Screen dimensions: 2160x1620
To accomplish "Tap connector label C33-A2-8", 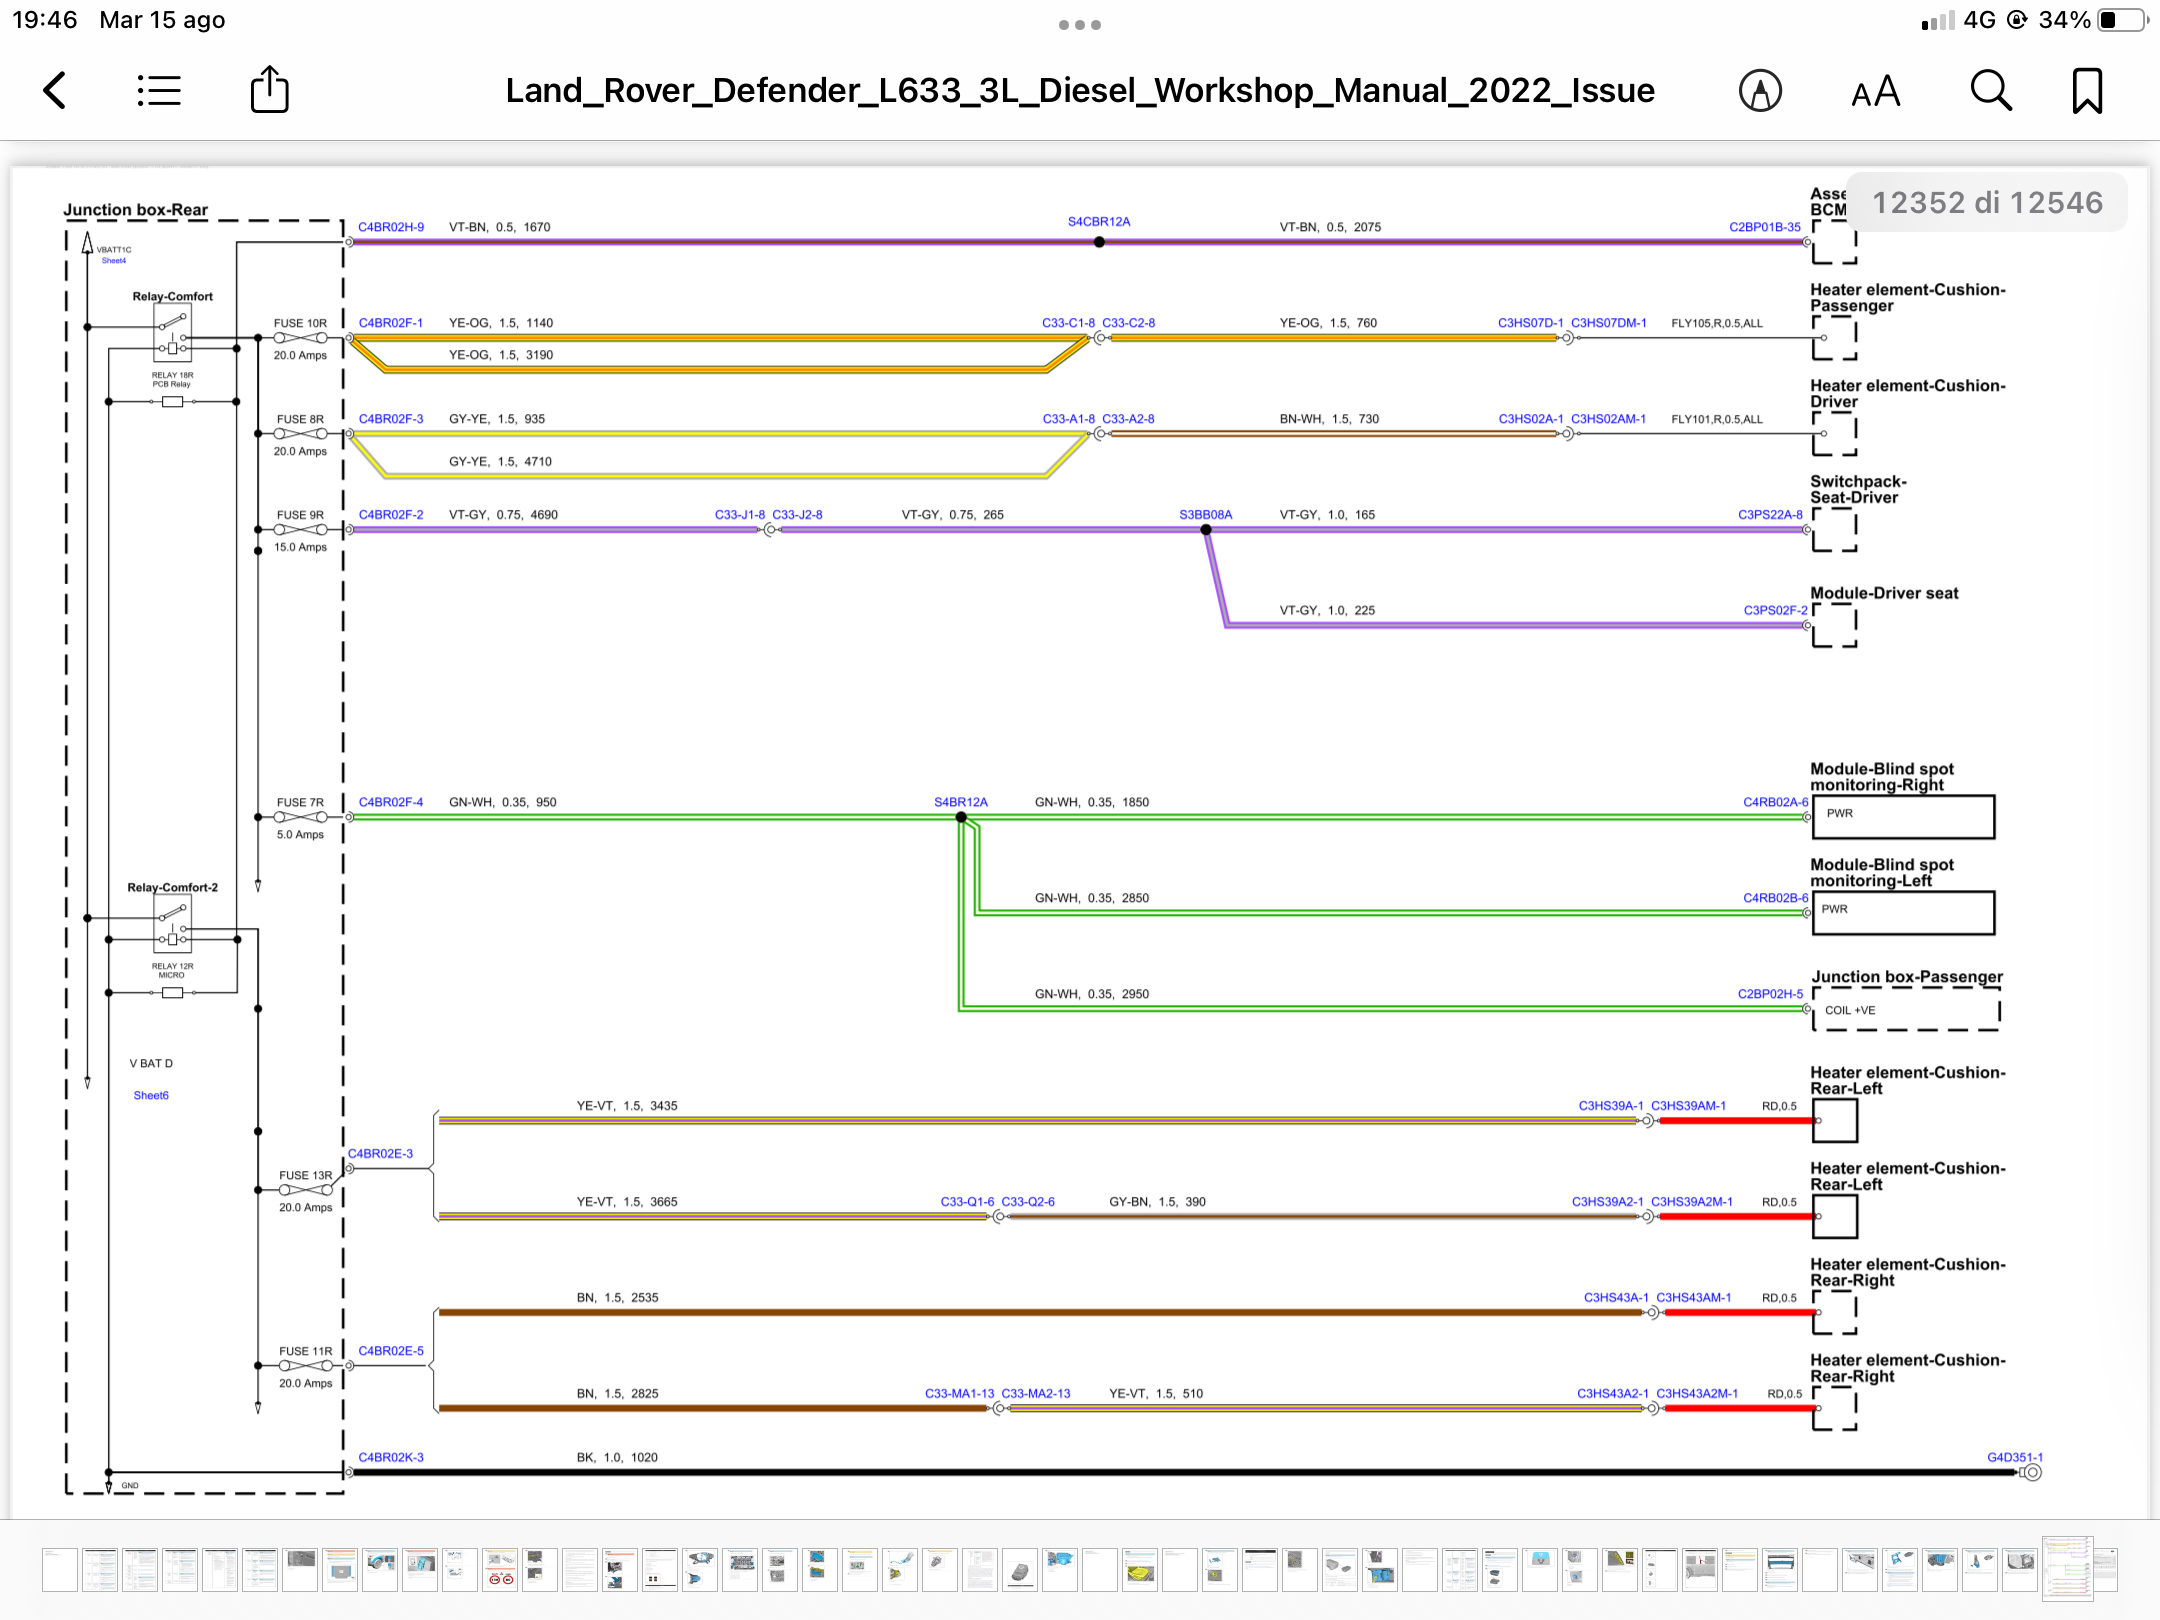I will tap(1128, 419).
